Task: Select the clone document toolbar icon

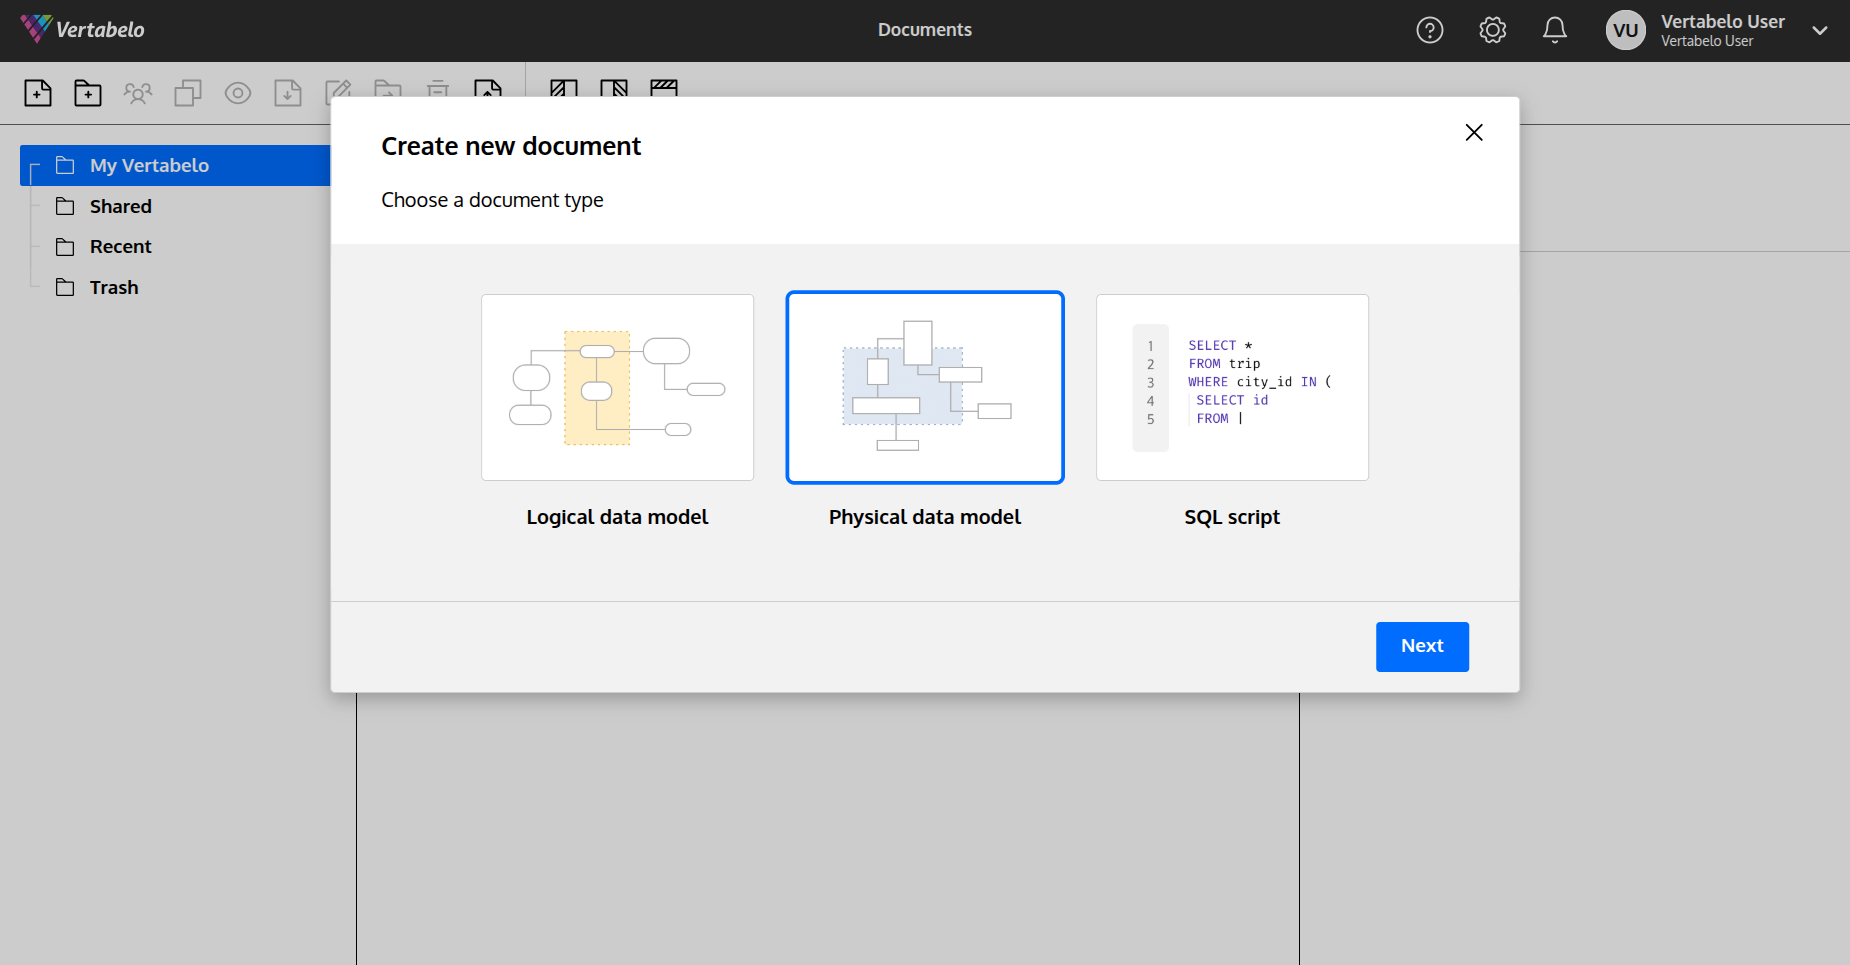Action: pos(188,92)
